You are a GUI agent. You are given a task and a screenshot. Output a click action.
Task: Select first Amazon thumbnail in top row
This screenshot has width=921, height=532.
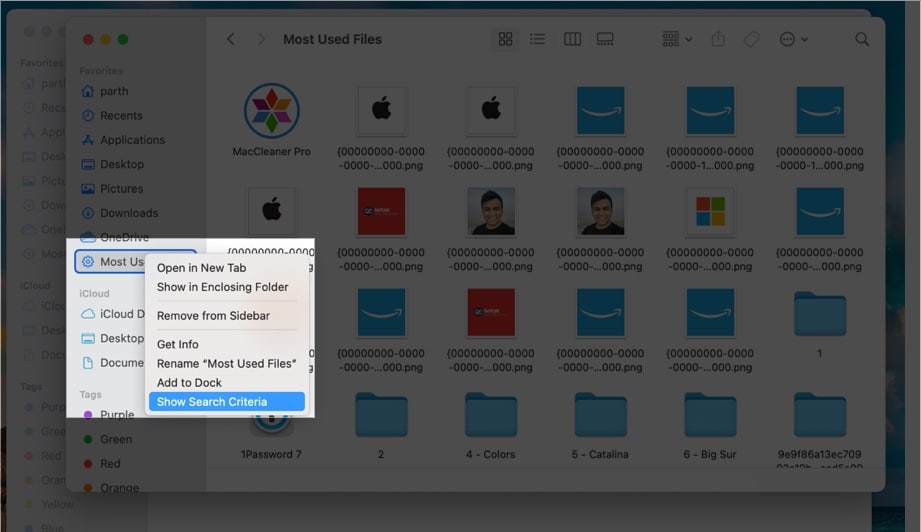(600, 110)
